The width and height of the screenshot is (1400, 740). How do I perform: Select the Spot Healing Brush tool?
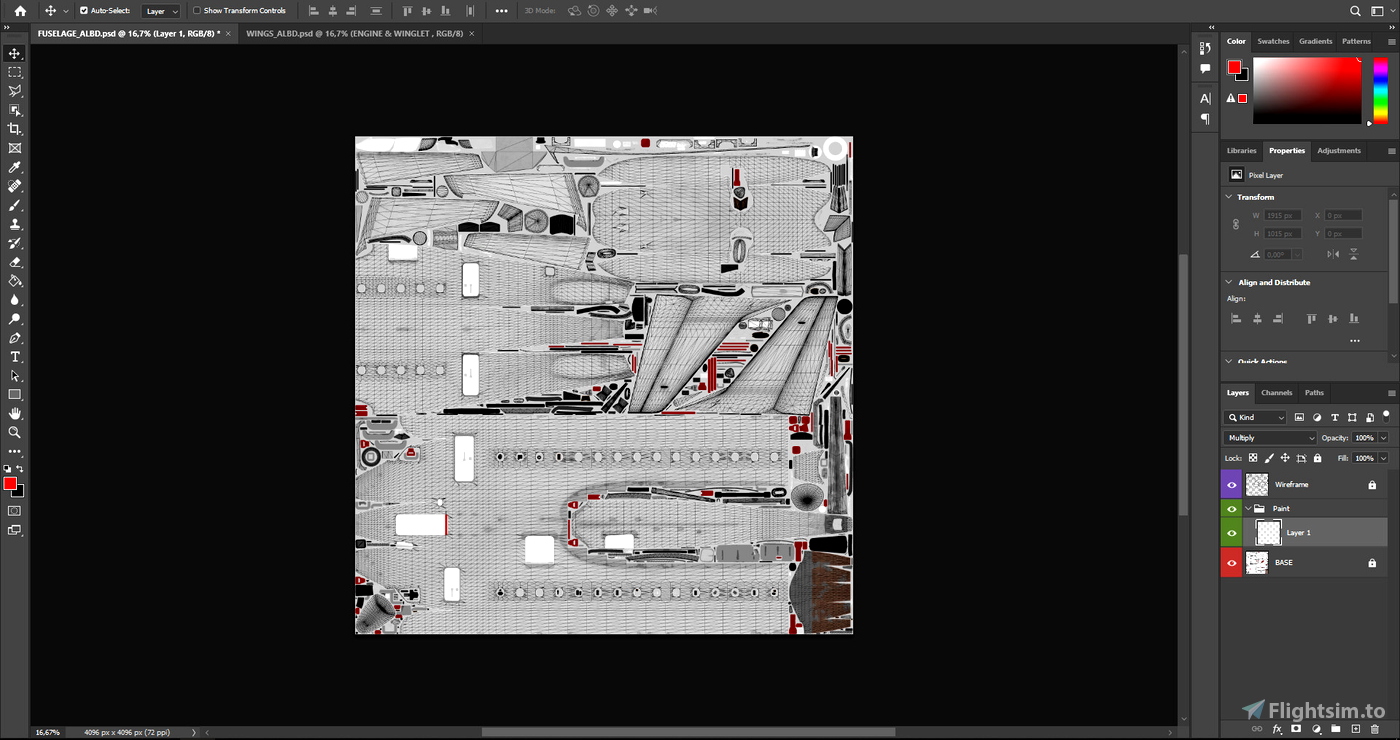(15, 186)
